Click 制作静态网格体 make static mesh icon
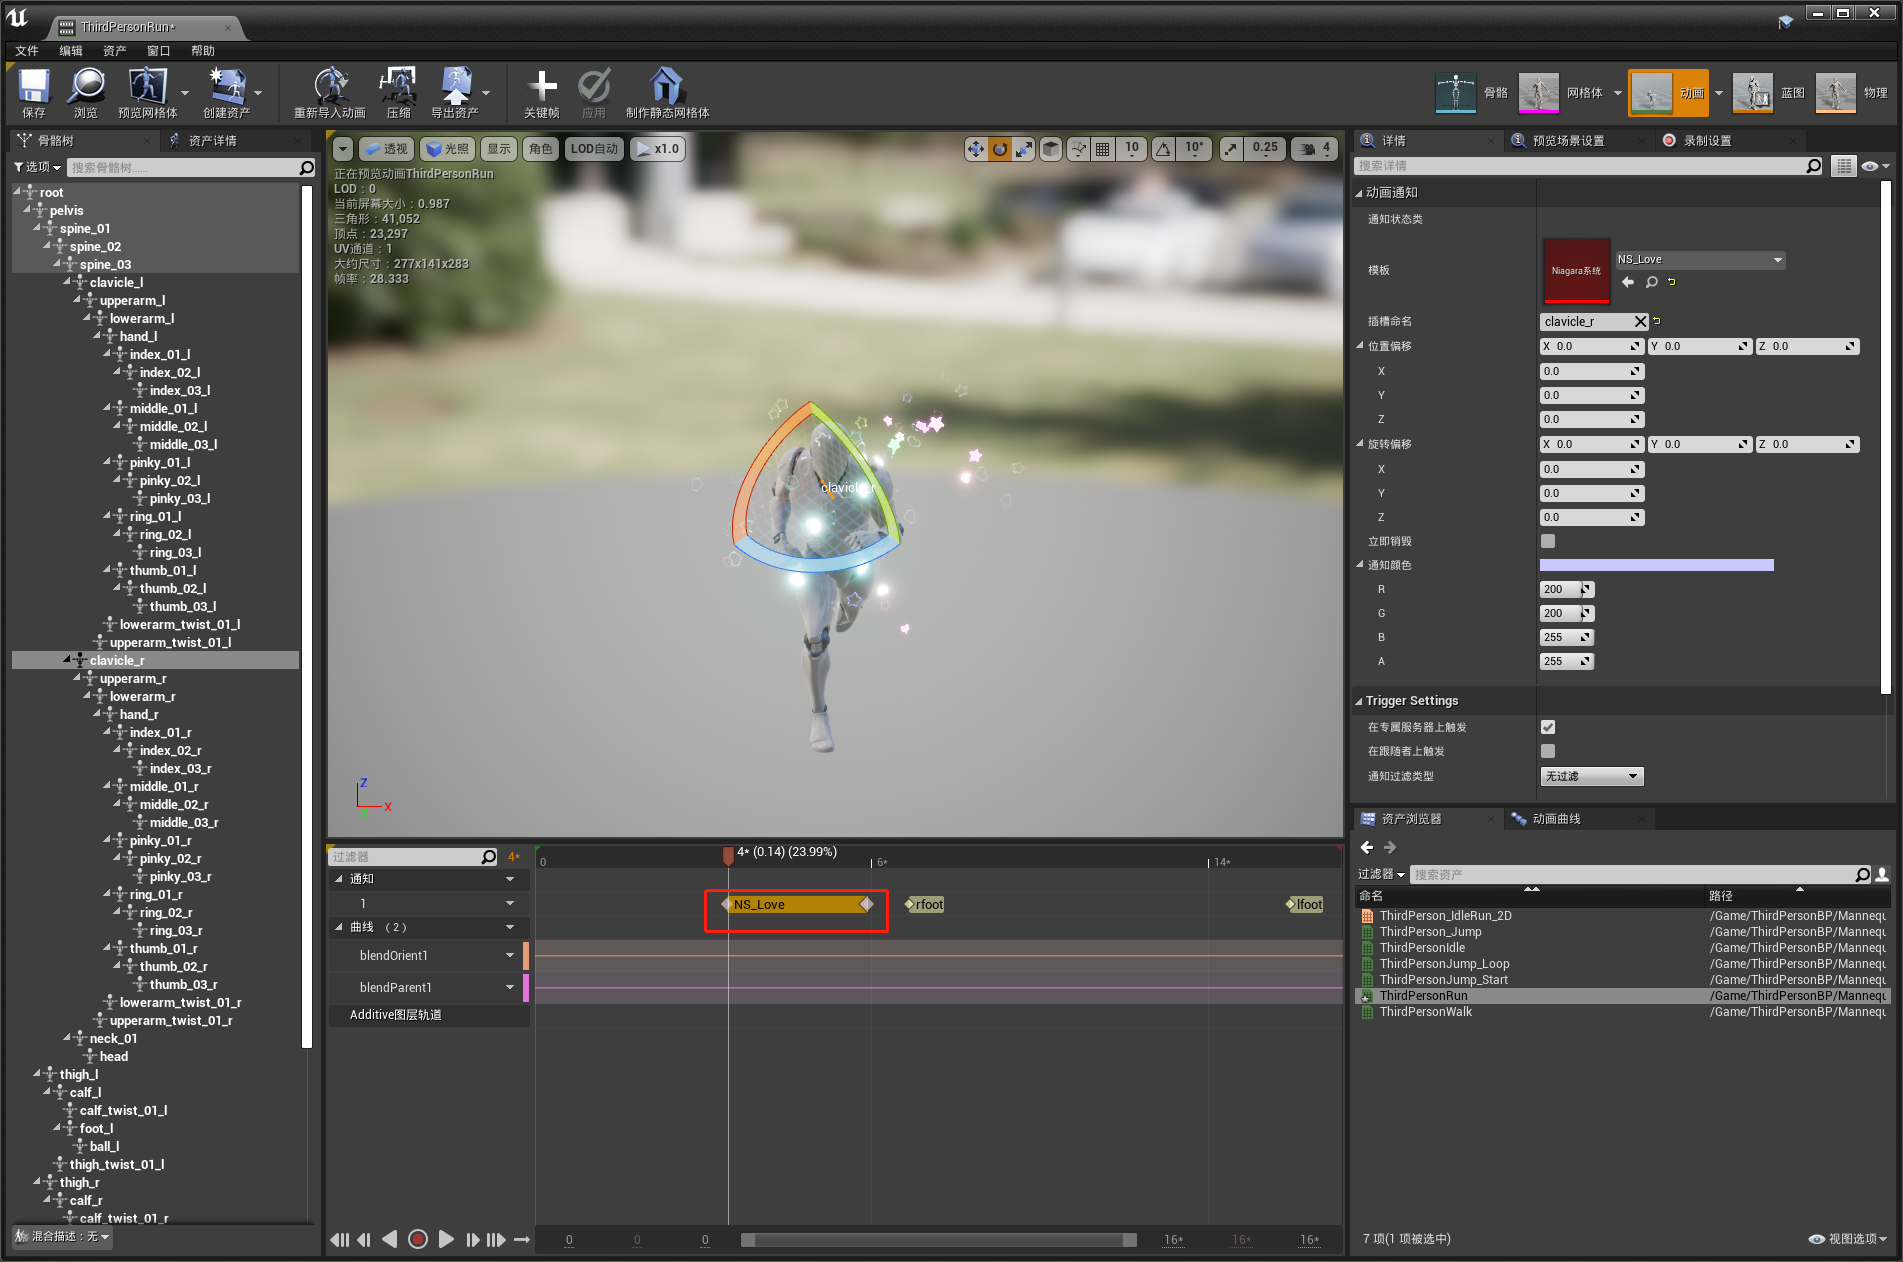The width and height of the screenshot is (1903, 1262). pos(667,93)
